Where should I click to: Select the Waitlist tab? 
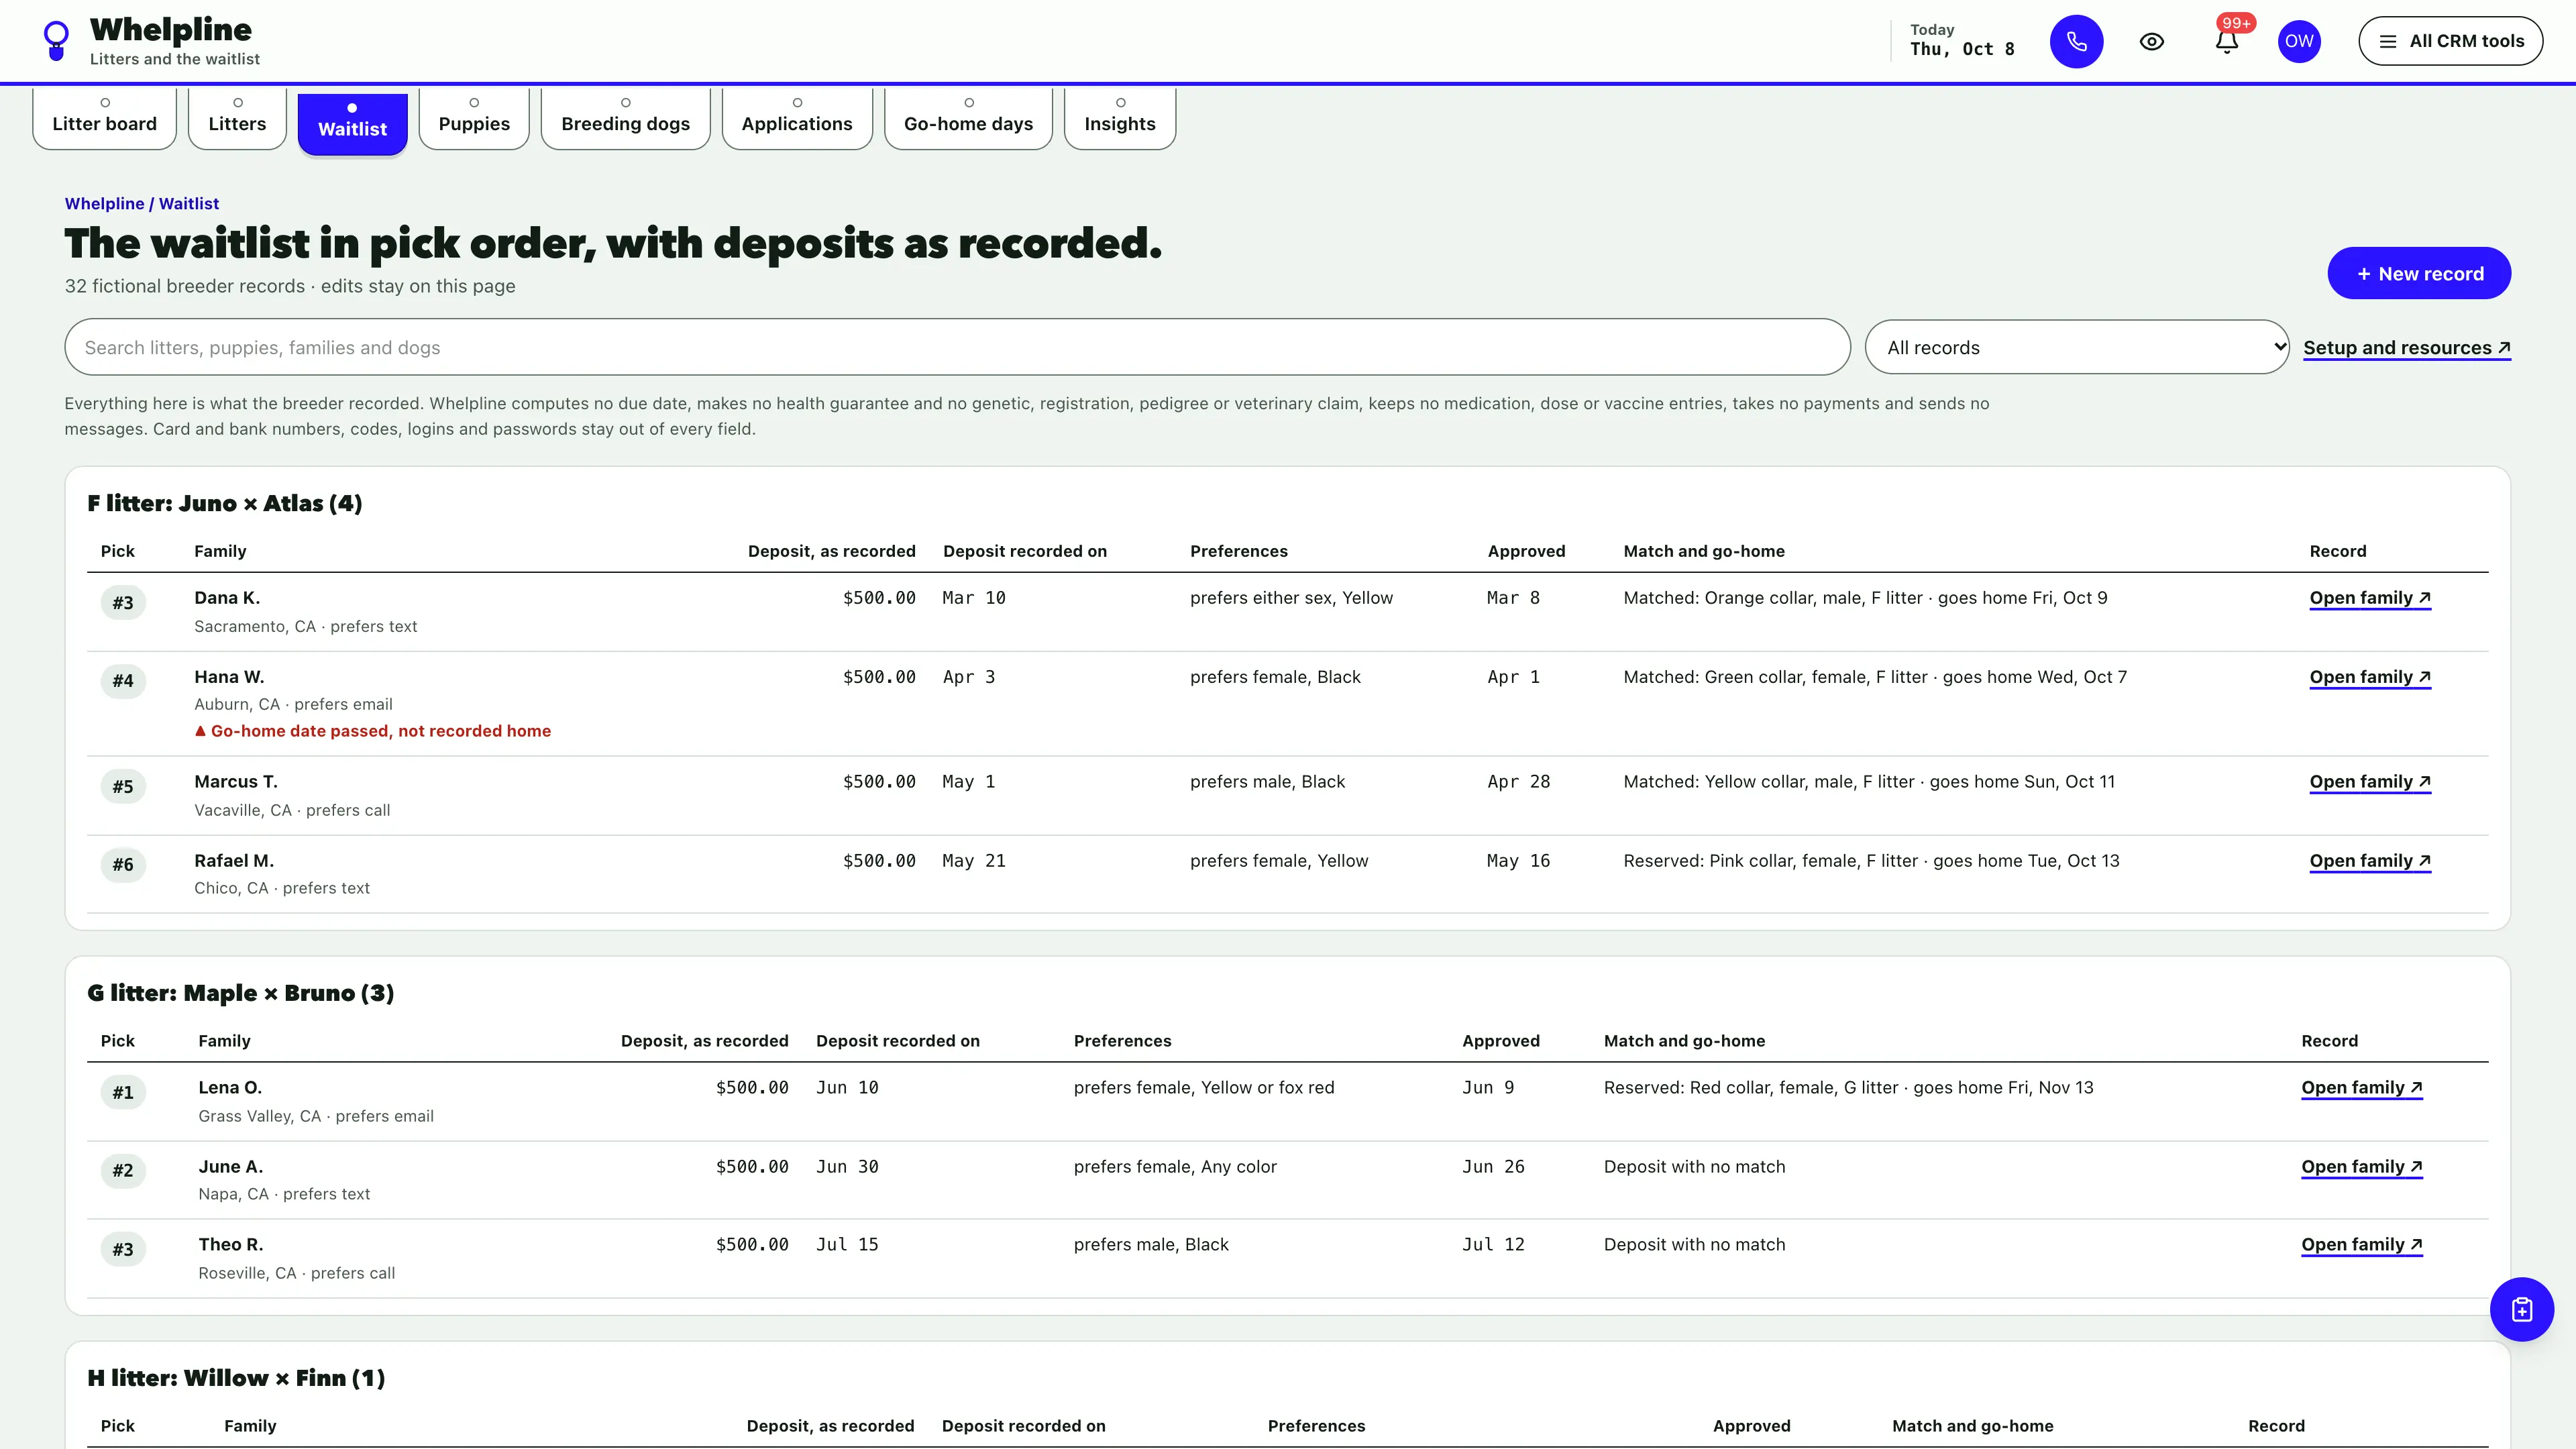[352, 124]
